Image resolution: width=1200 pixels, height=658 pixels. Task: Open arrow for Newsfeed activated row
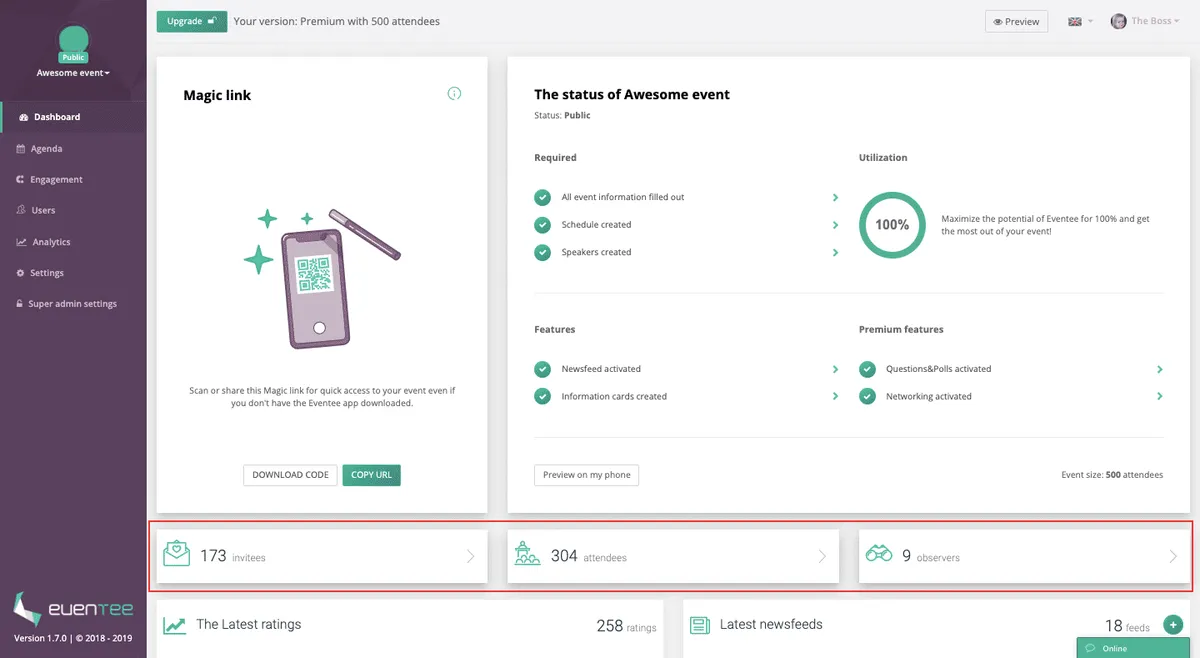(x=835, y=369)
